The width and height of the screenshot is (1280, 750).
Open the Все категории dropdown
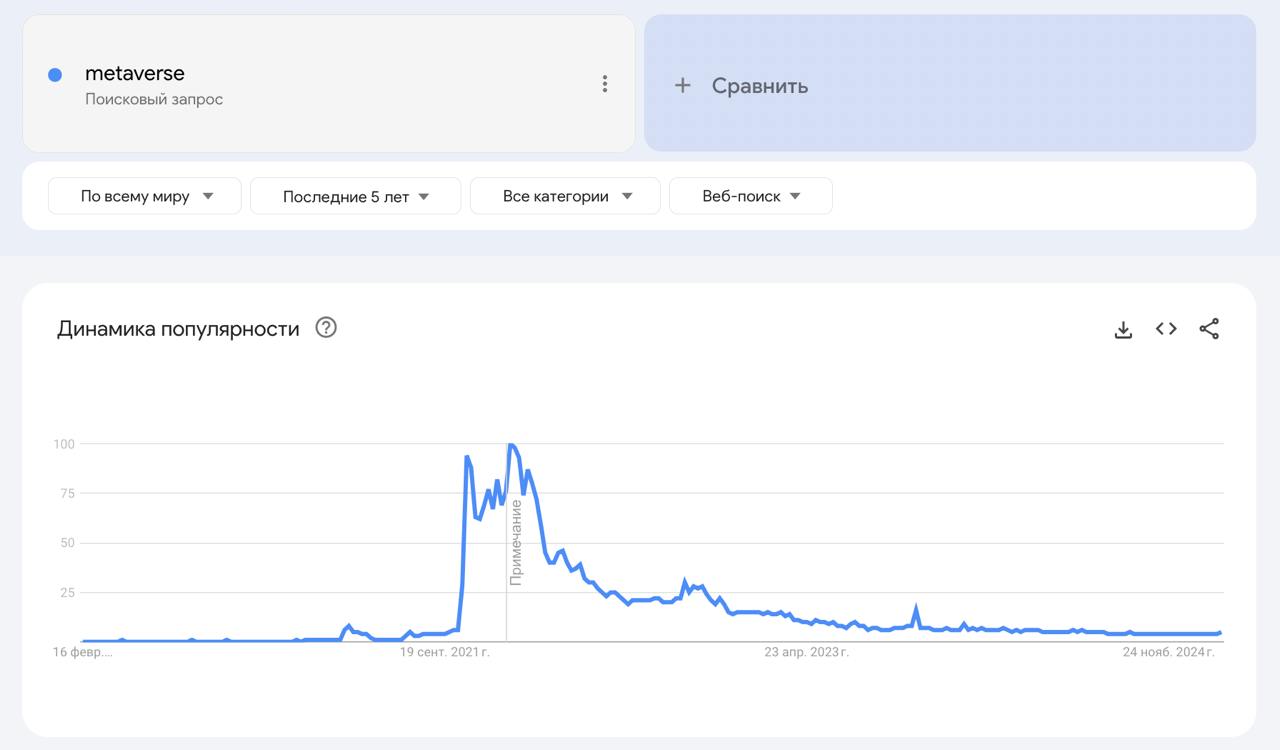click(565, 196)
